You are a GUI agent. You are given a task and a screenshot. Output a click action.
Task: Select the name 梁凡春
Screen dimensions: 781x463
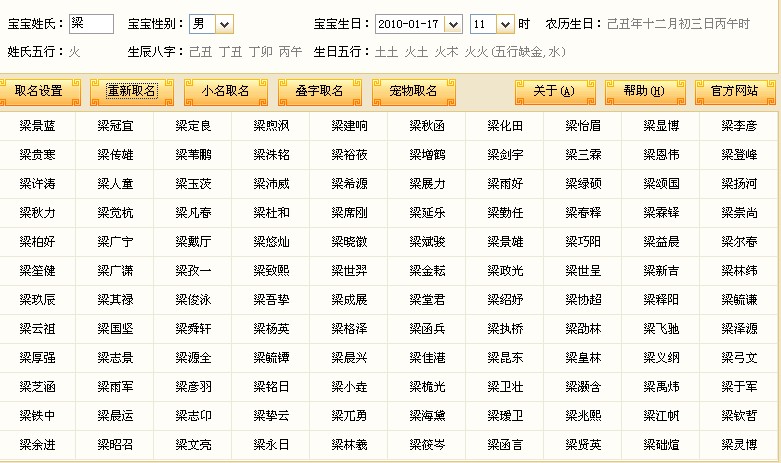(x=193, y=213)
